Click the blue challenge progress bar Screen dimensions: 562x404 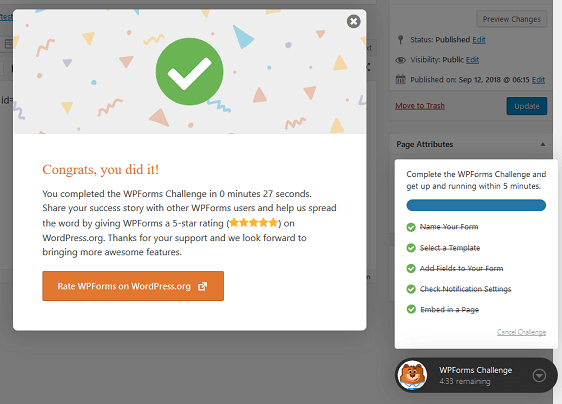pyautogui.click(x=476, y=205)
